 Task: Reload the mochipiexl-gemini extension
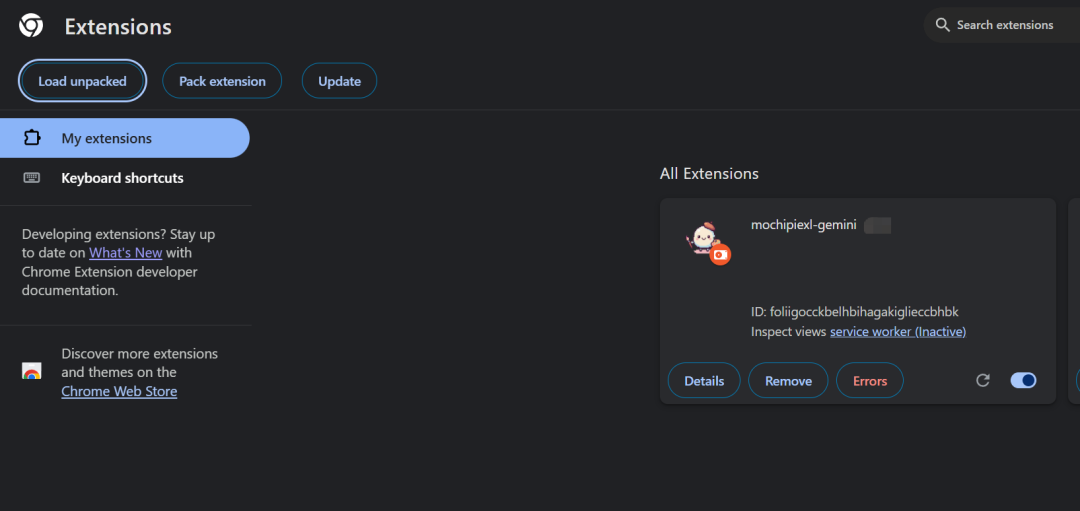(x=983, y=380)
